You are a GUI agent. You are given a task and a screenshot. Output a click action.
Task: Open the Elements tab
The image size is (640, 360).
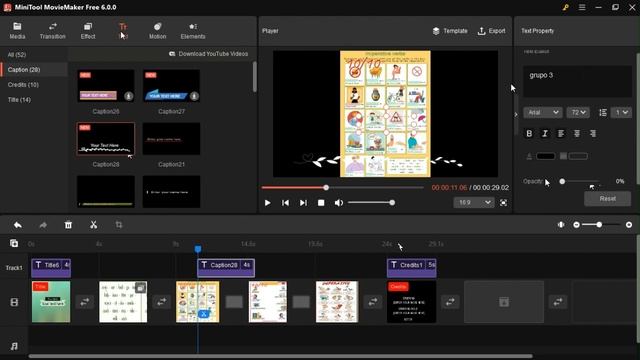tap(193, 31)
